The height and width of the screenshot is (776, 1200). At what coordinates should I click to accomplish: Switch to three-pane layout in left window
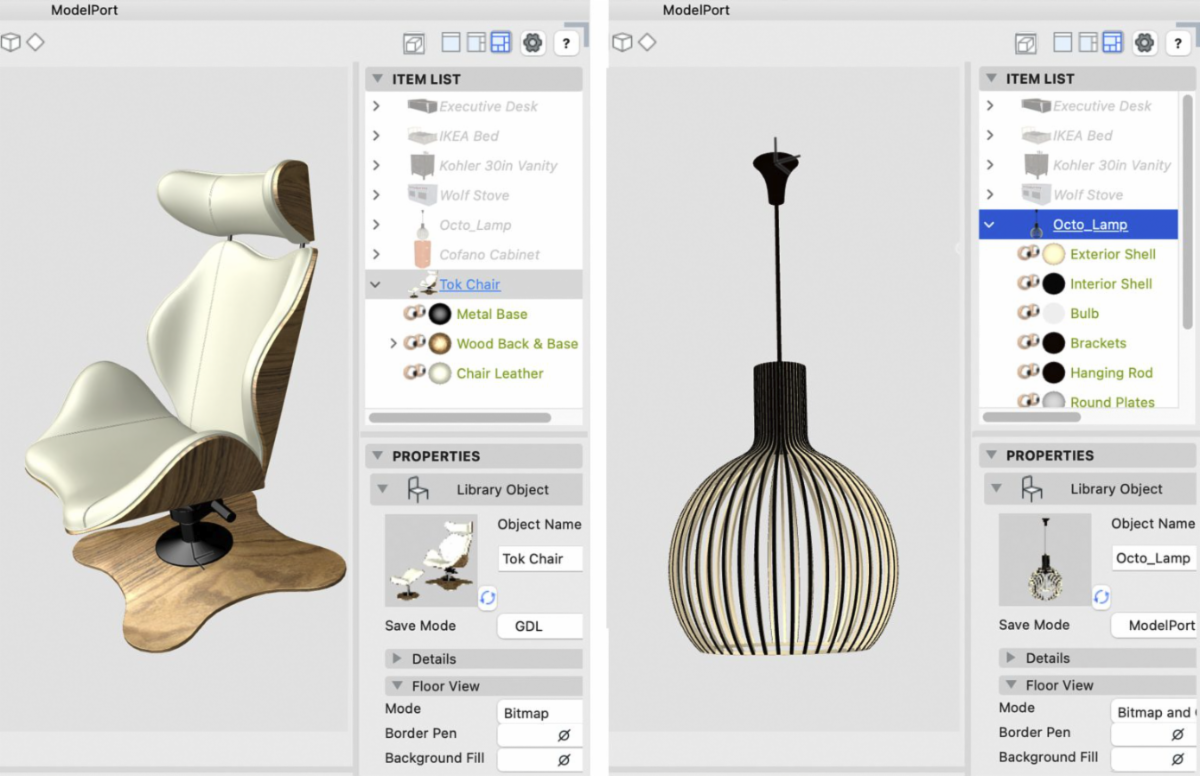tap(500, 43)
